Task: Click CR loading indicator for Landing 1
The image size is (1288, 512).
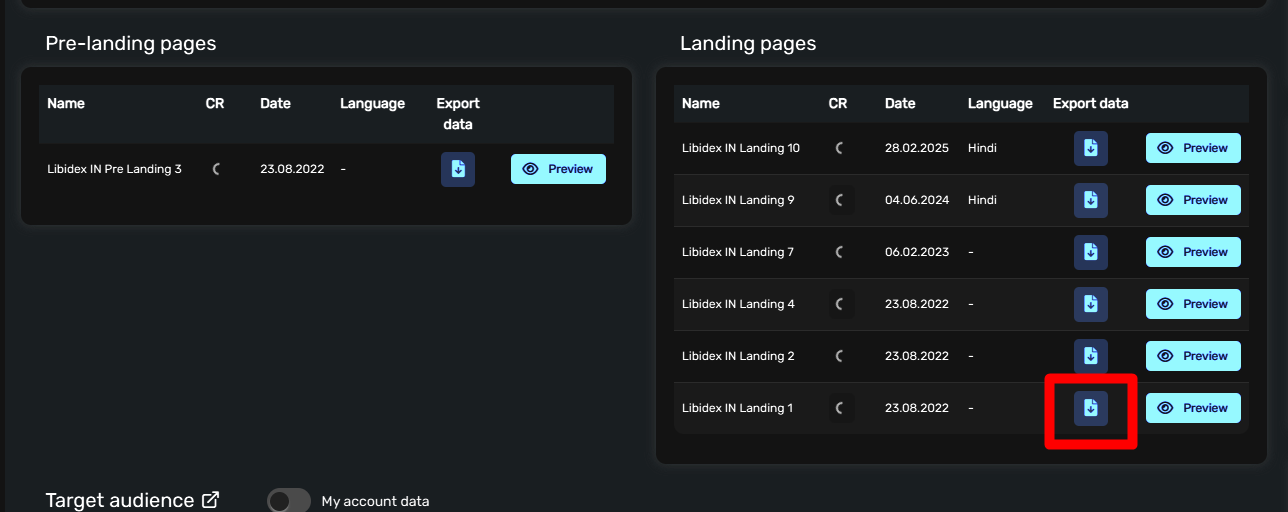Action: coord(841,408)
